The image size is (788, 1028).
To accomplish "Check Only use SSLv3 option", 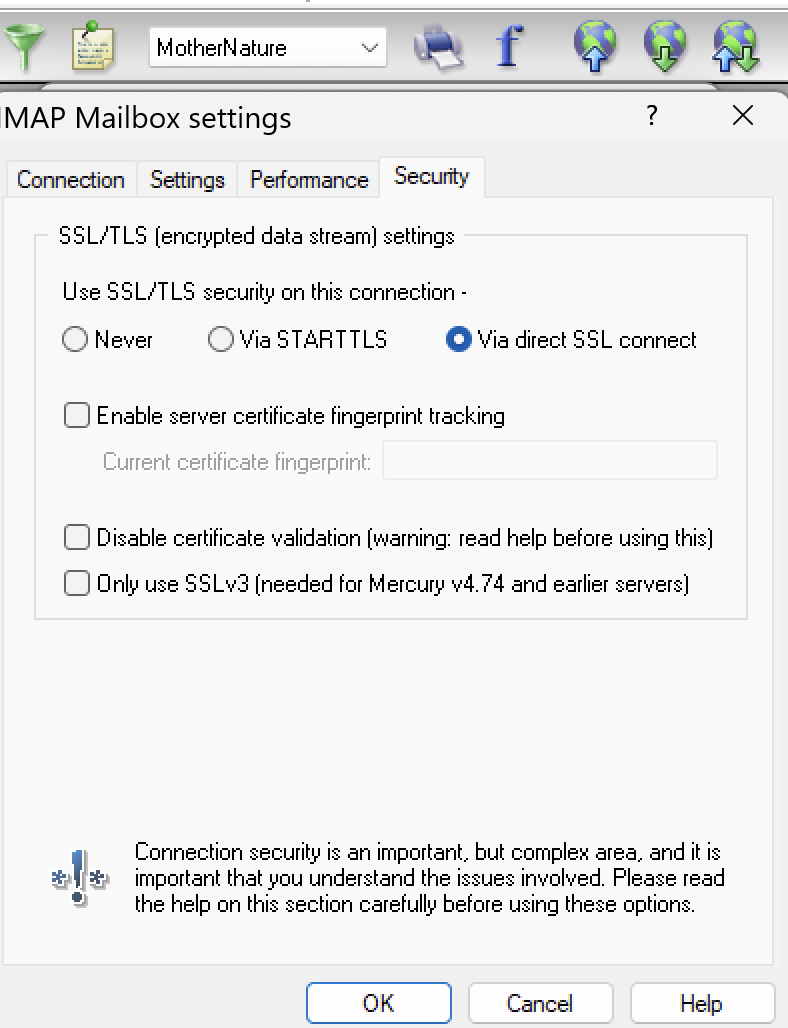I will click(x=77, y=583).
